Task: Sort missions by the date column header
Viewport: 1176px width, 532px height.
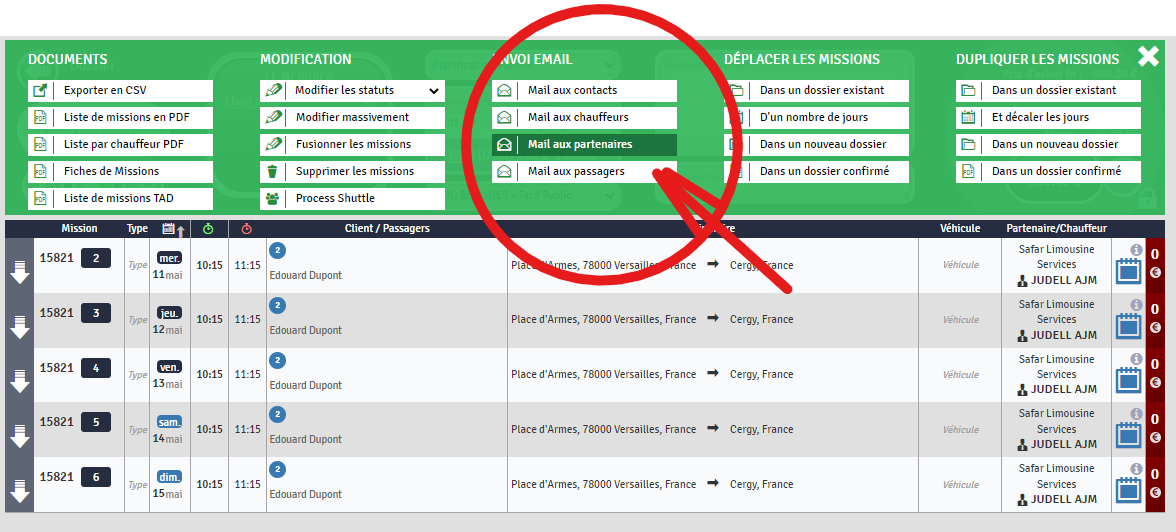Action: pos(169,229)
